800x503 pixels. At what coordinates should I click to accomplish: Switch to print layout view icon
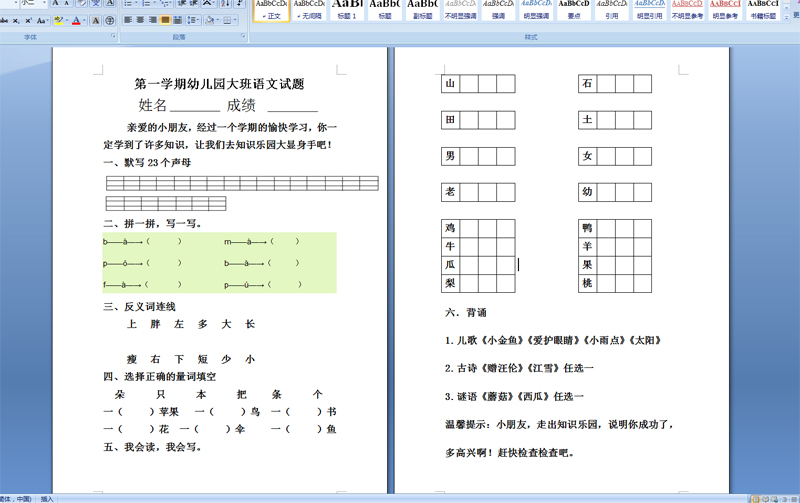[x=756, y=499]
